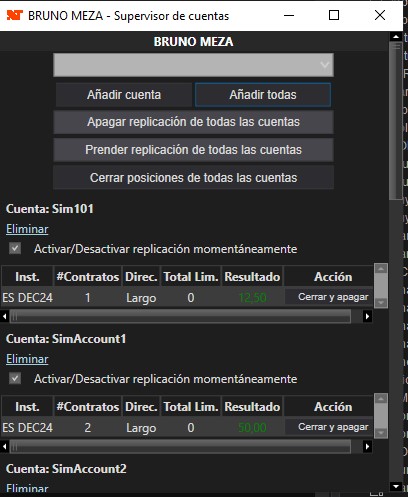The width and height of the screenshot is (408, 497).
Task: Click Prender replicación de todas las cuentas
Action: pos(193,150)
